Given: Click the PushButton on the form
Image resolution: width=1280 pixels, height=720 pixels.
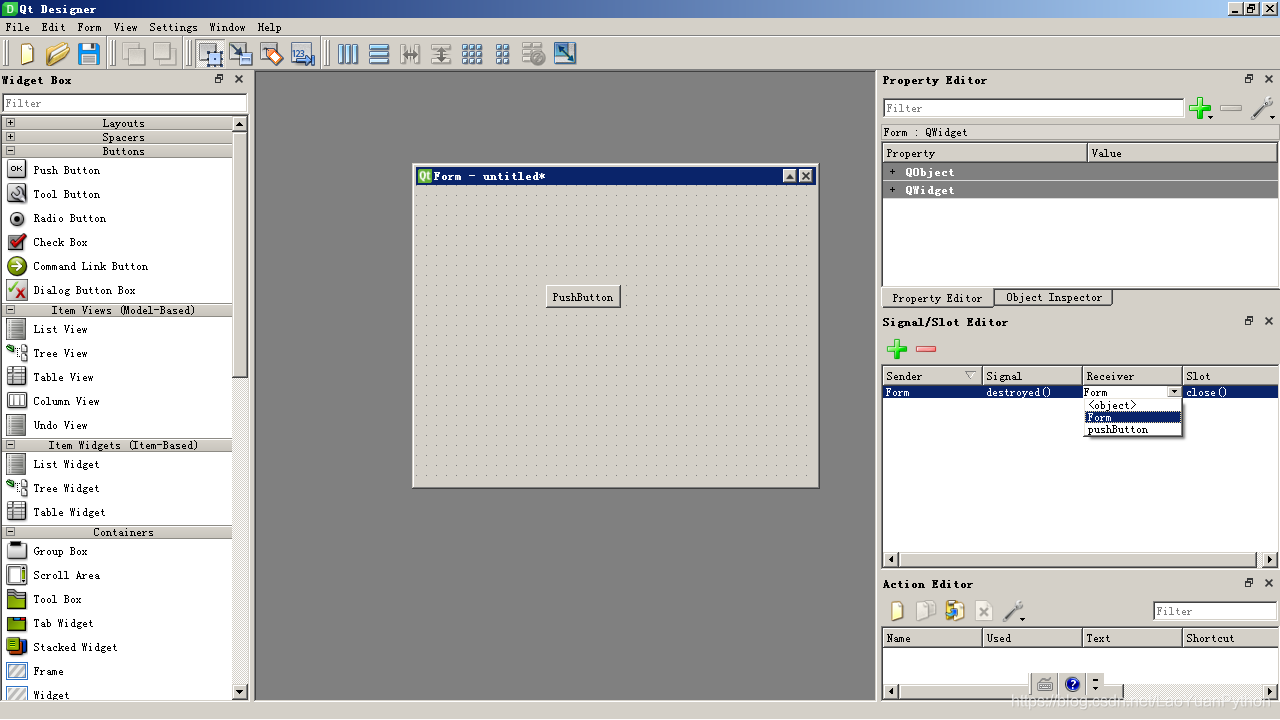Looking at the screenshot, I should pyautogui.click(x=583, y=297).
